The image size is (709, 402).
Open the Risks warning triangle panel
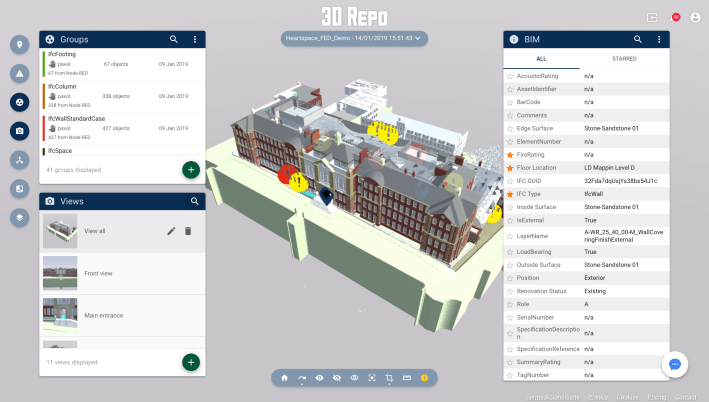pos(19,73)
